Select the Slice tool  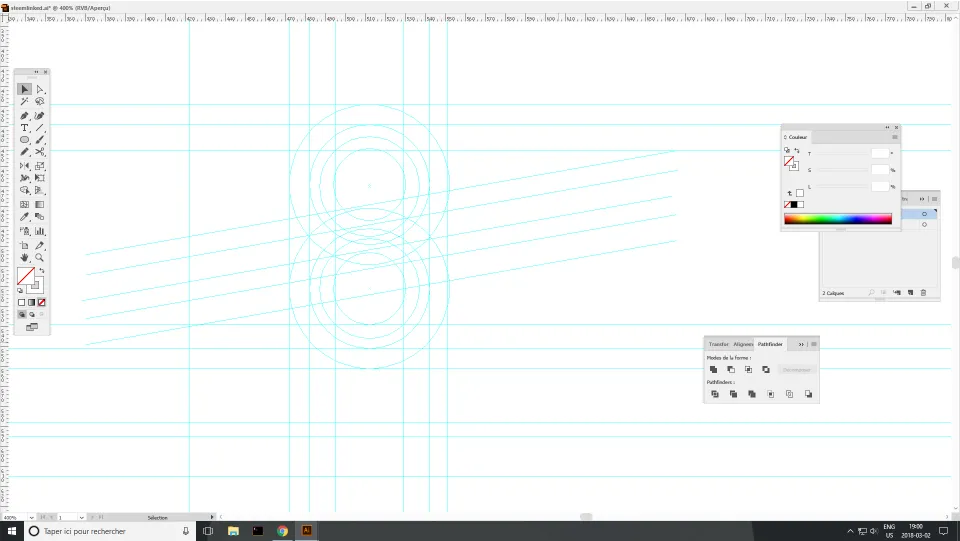40,245
